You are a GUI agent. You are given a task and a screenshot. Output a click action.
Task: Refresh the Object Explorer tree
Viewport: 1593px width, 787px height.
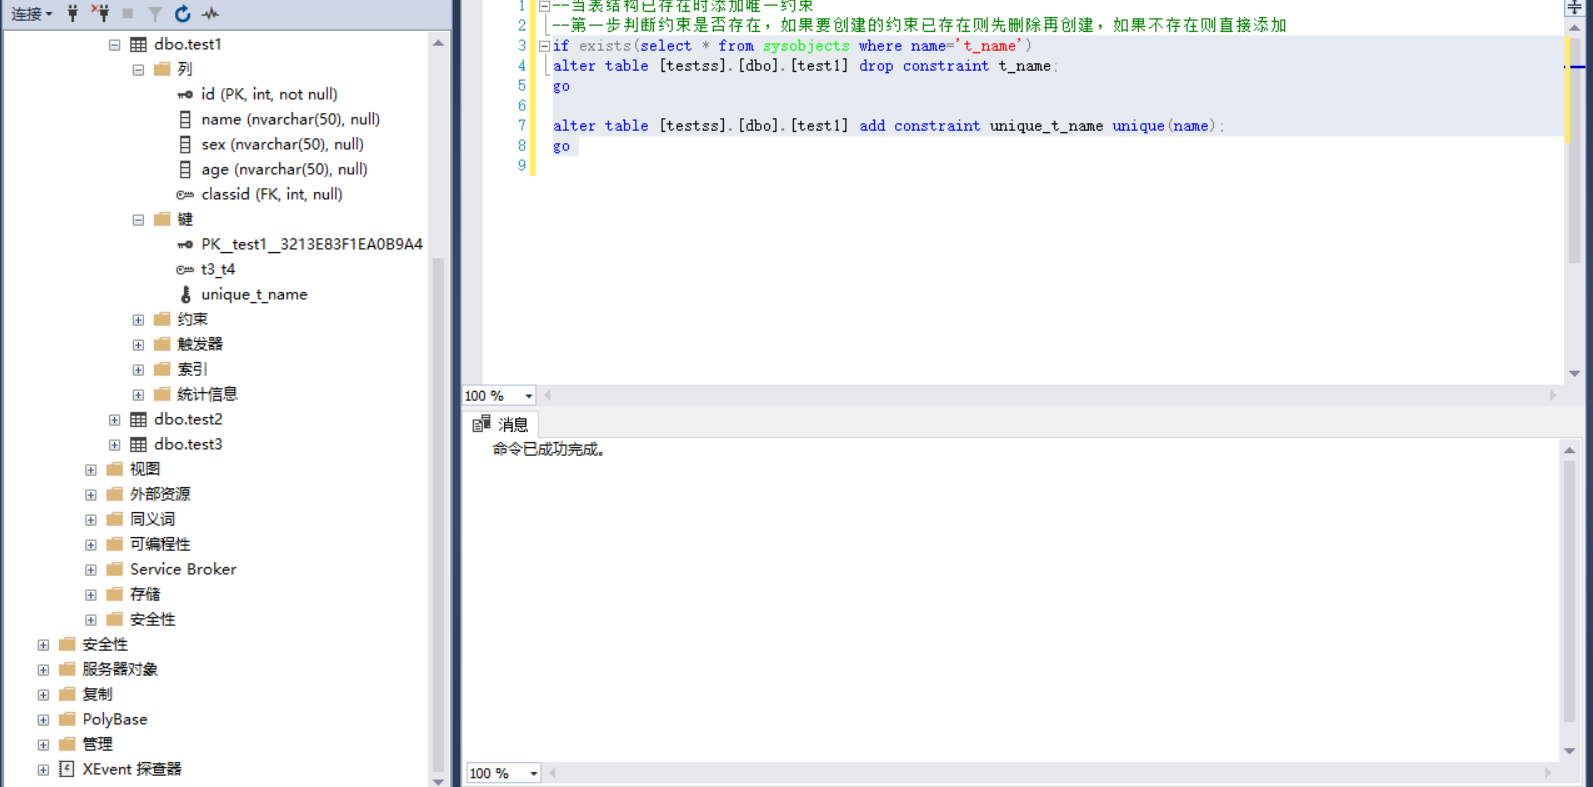(182, 13)
